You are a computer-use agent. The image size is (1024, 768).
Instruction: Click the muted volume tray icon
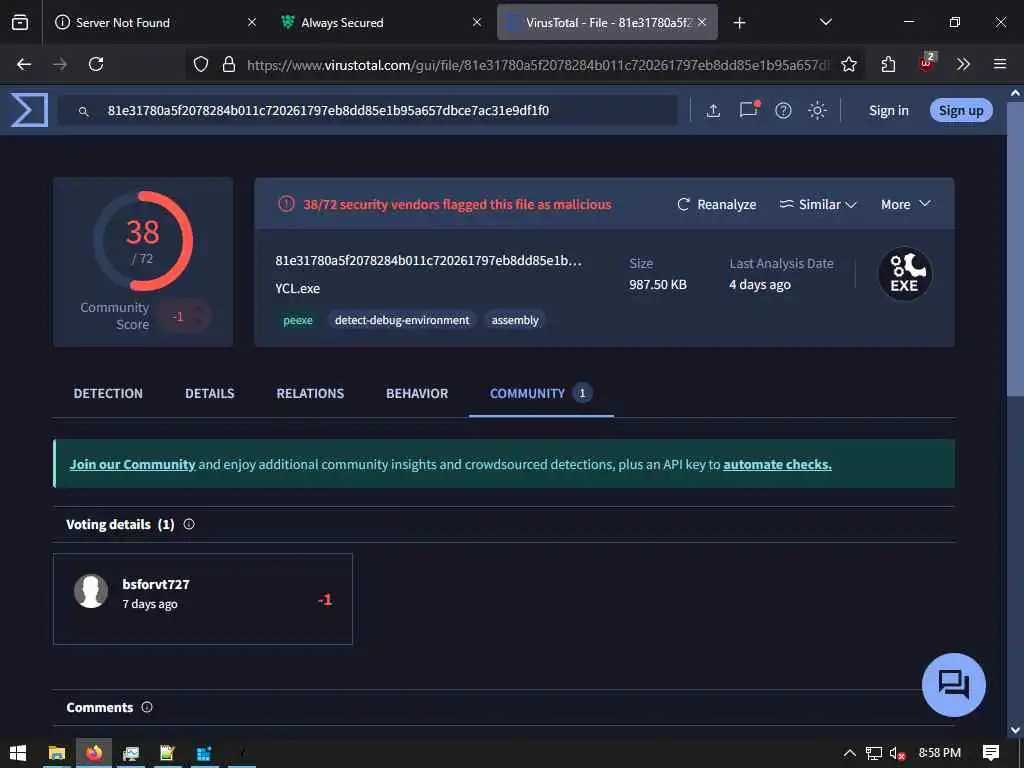click(897, 754)
